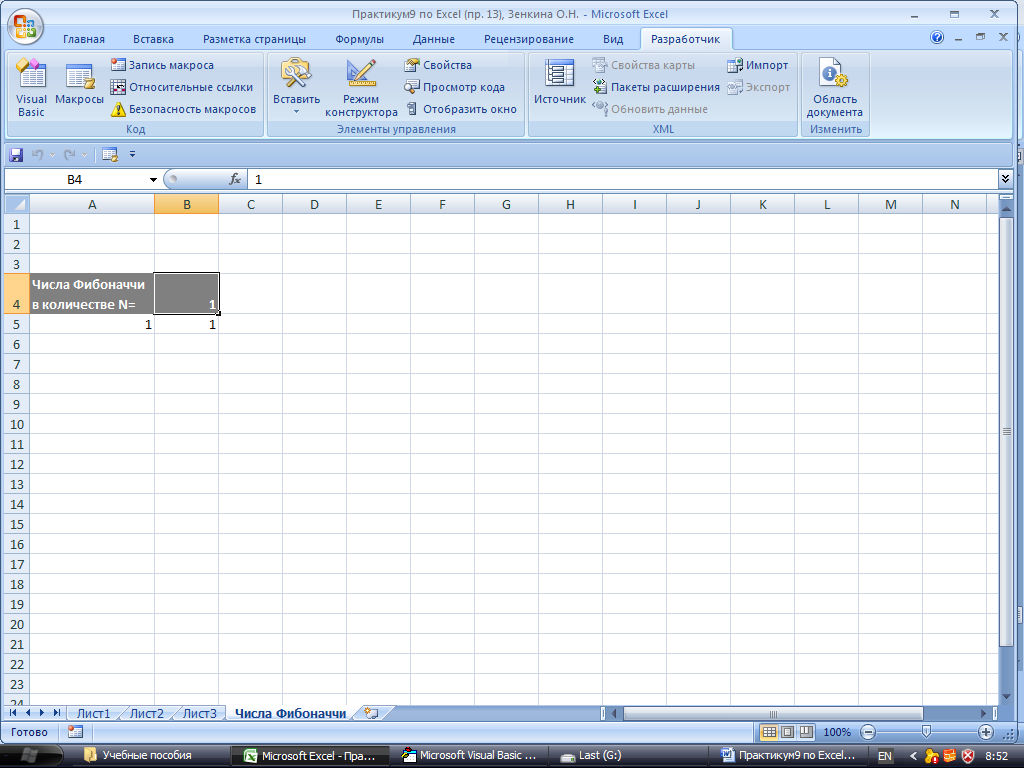Viewport: 1024px width, 768px height.
Task: Open Пакеты расширения dialog
Action: (x=656, y=87)
